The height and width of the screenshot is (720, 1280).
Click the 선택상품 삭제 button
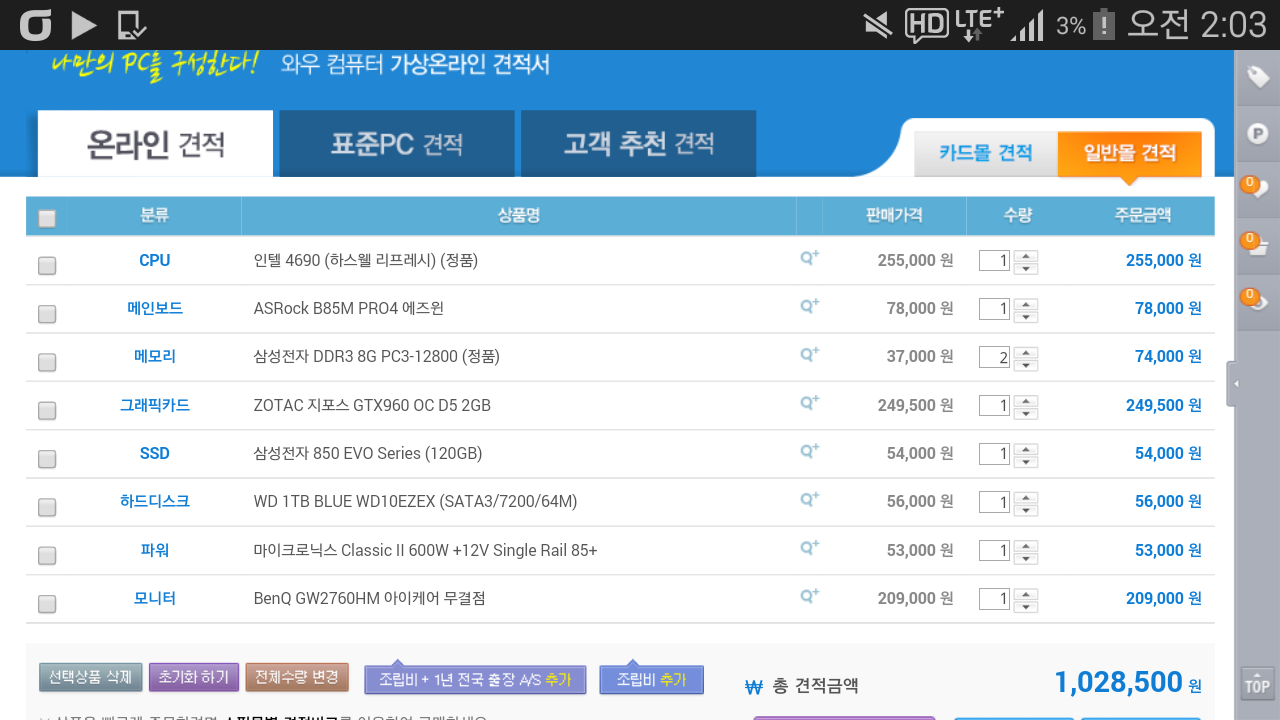pyautogui.click(x=90, y=677)
